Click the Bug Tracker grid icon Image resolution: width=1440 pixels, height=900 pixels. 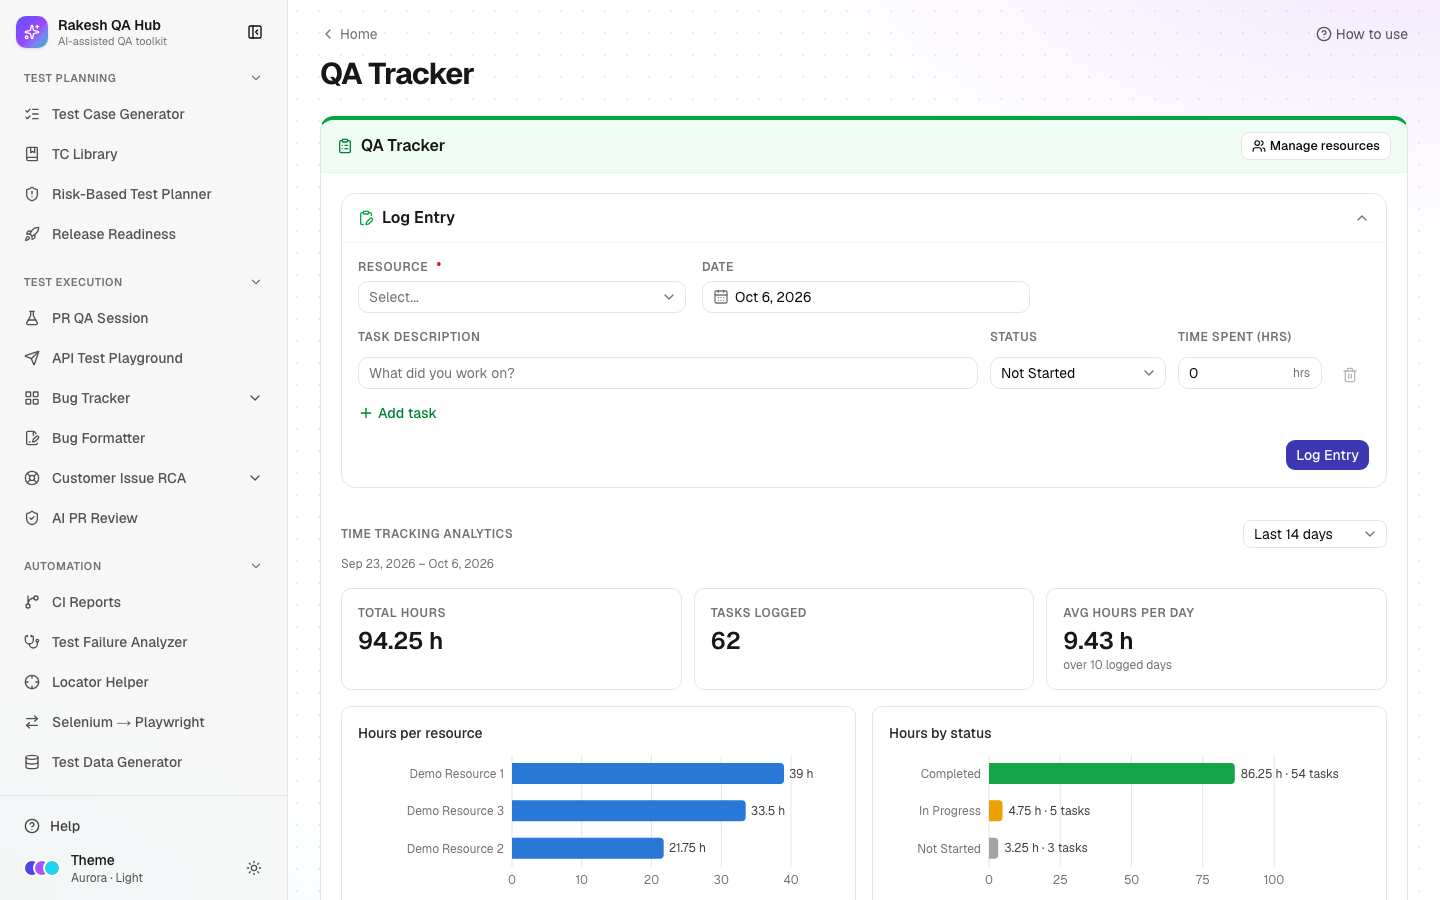point(32,398)
